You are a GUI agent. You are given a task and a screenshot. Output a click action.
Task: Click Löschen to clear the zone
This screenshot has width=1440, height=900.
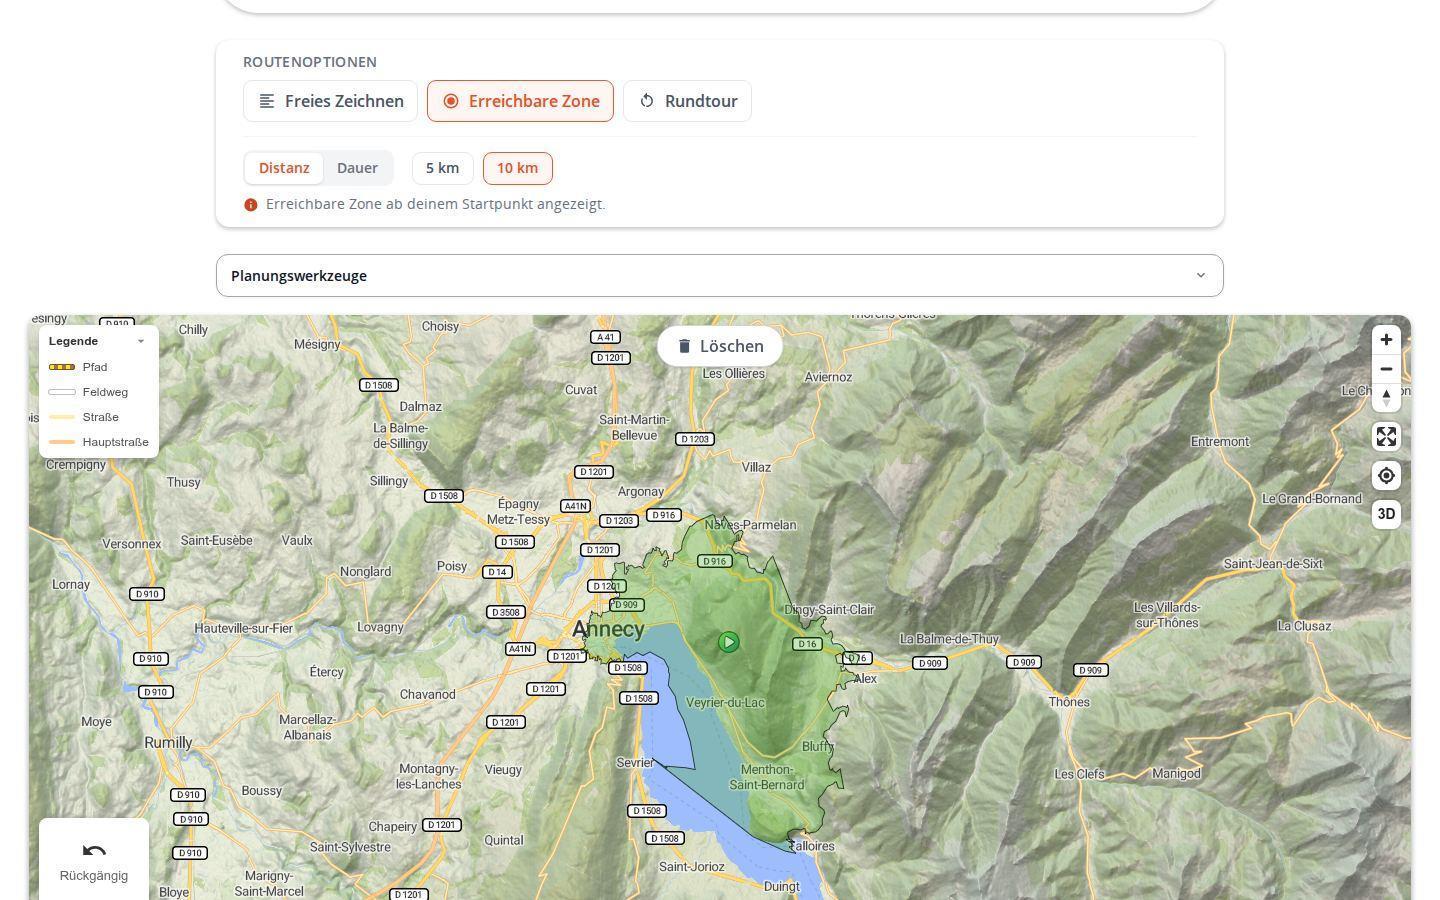point(720,346)
